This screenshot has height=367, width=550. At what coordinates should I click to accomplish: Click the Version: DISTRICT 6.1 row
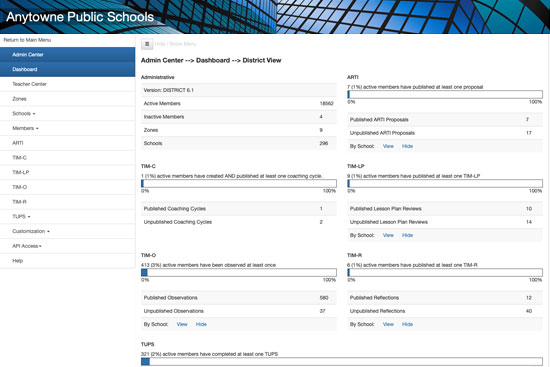pyautogui.click(x=239, y=90)
